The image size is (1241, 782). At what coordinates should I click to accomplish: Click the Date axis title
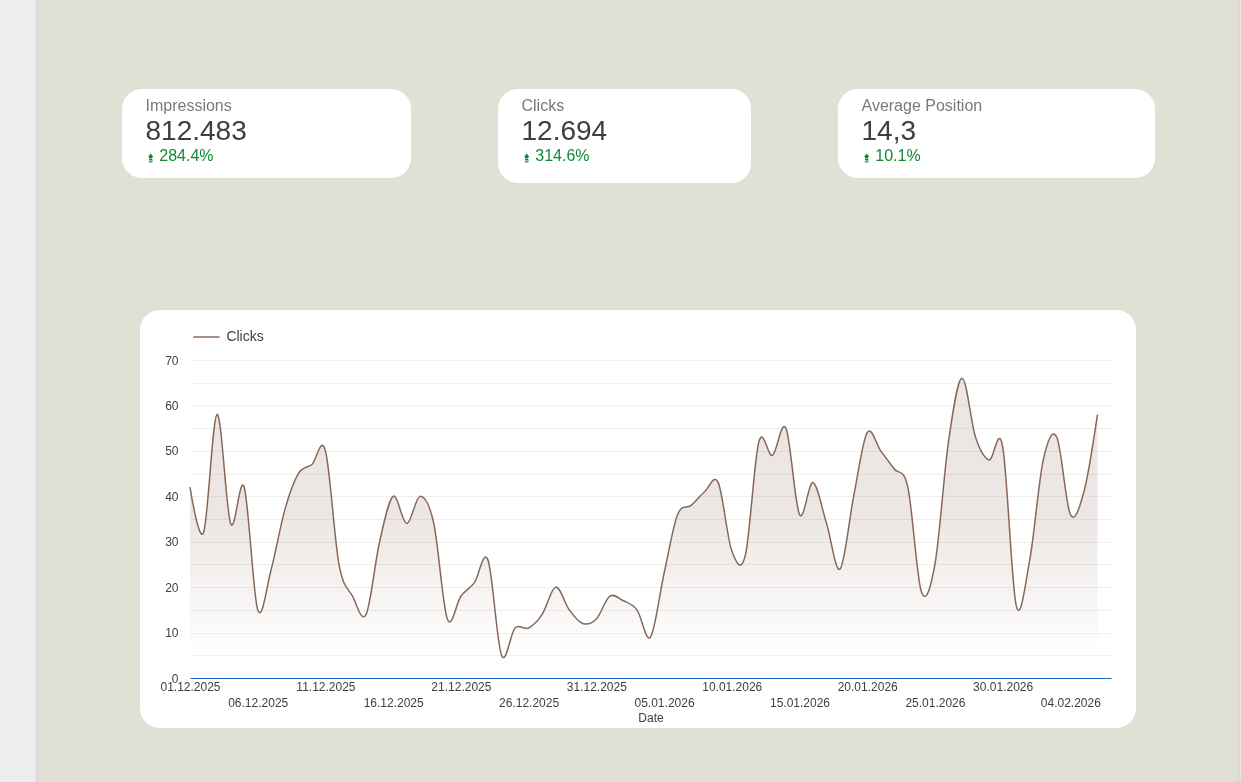[651, 718]
